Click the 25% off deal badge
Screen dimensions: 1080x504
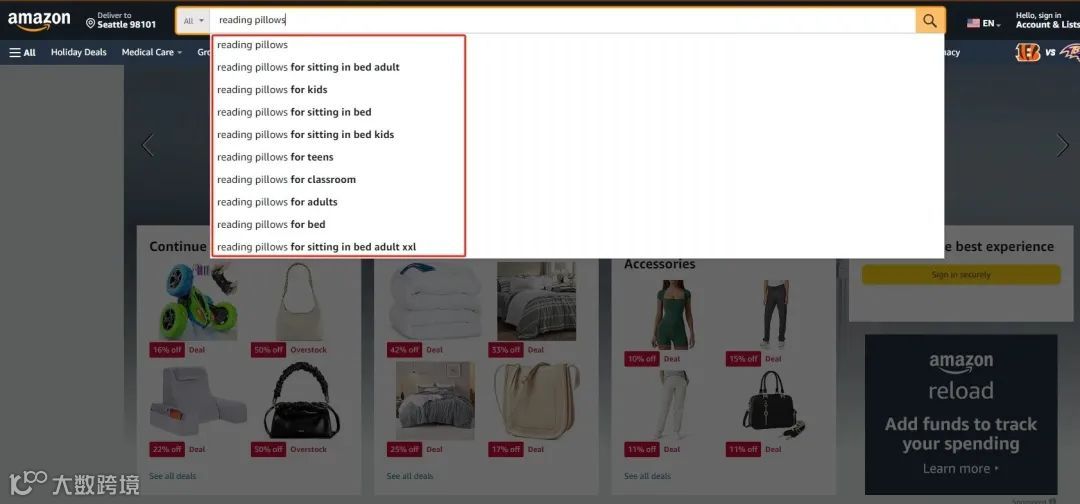coord(404,449)
